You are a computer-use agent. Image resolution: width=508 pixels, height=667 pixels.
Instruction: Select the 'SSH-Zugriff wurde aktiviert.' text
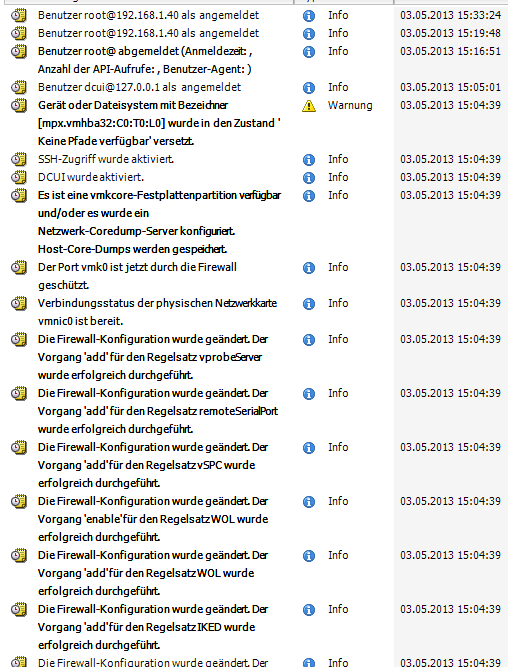point(106,159)
